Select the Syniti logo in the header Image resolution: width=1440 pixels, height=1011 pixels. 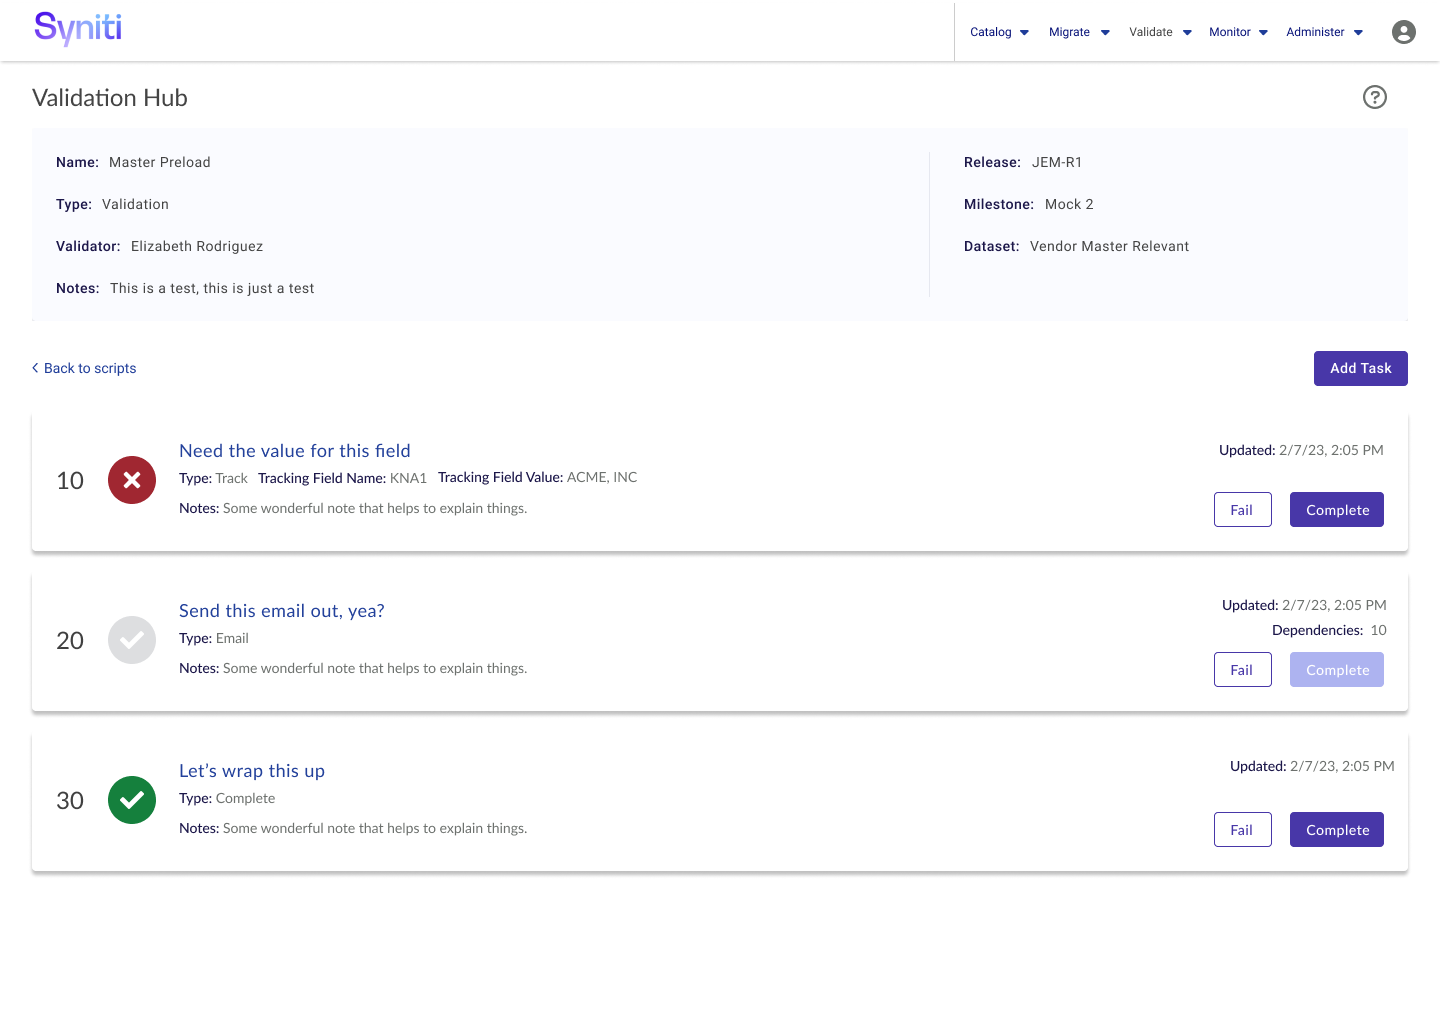tap(77, 29)
